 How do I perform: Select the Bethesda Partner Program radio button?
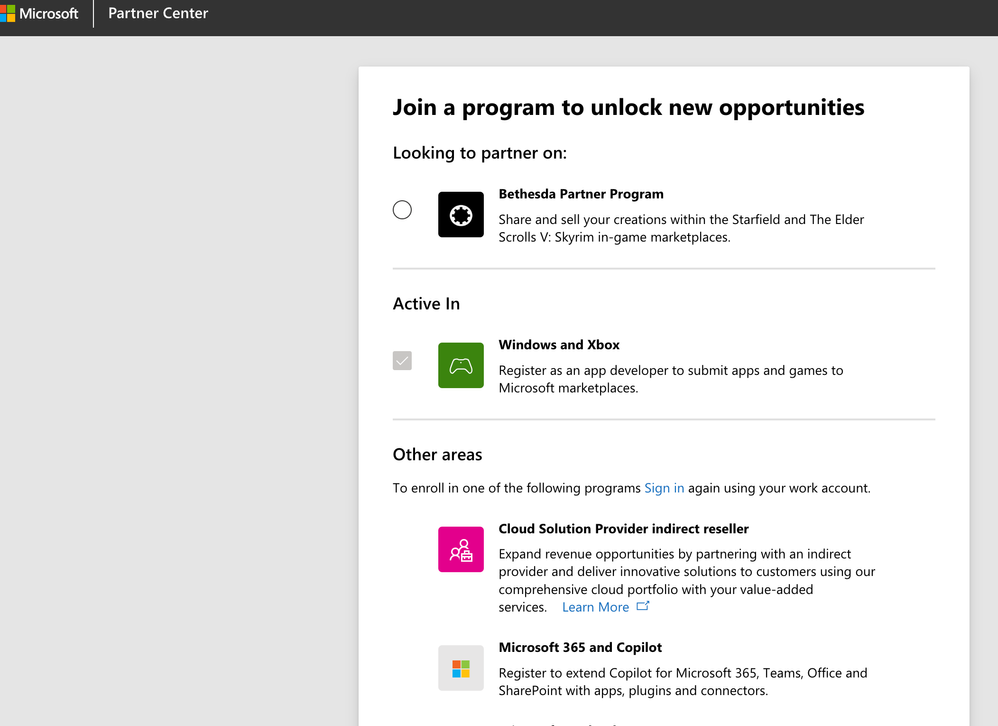pyautogui.click(x=402, y=210)
